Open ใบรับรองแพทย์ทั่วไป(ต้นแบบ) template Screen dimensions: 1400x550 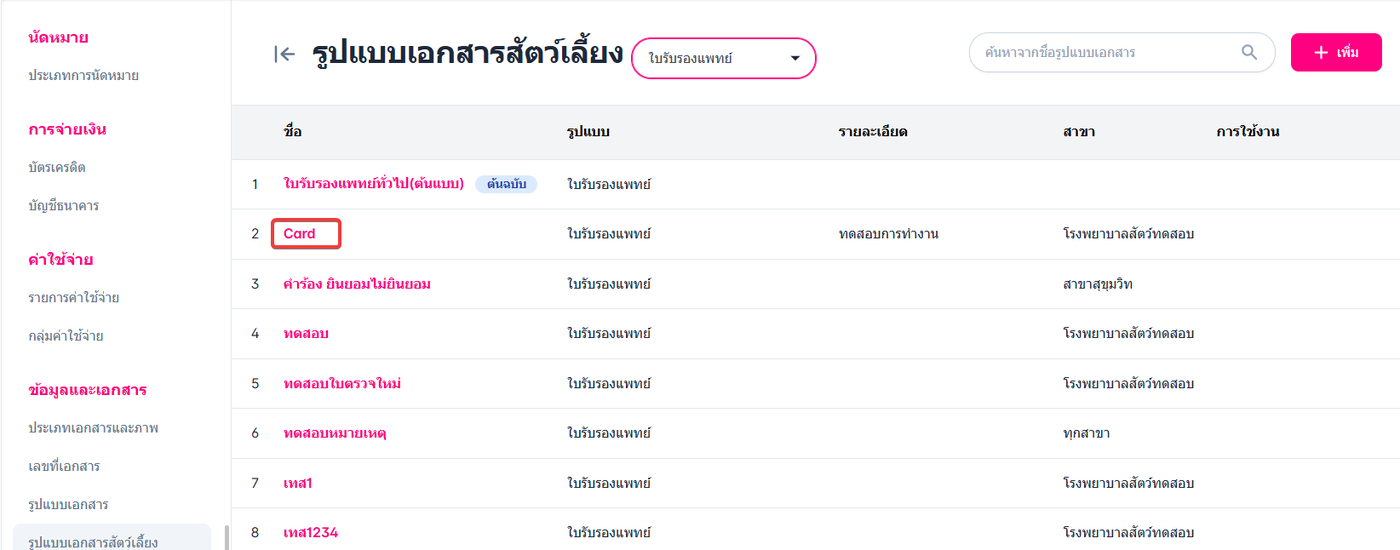pos(373,184)
